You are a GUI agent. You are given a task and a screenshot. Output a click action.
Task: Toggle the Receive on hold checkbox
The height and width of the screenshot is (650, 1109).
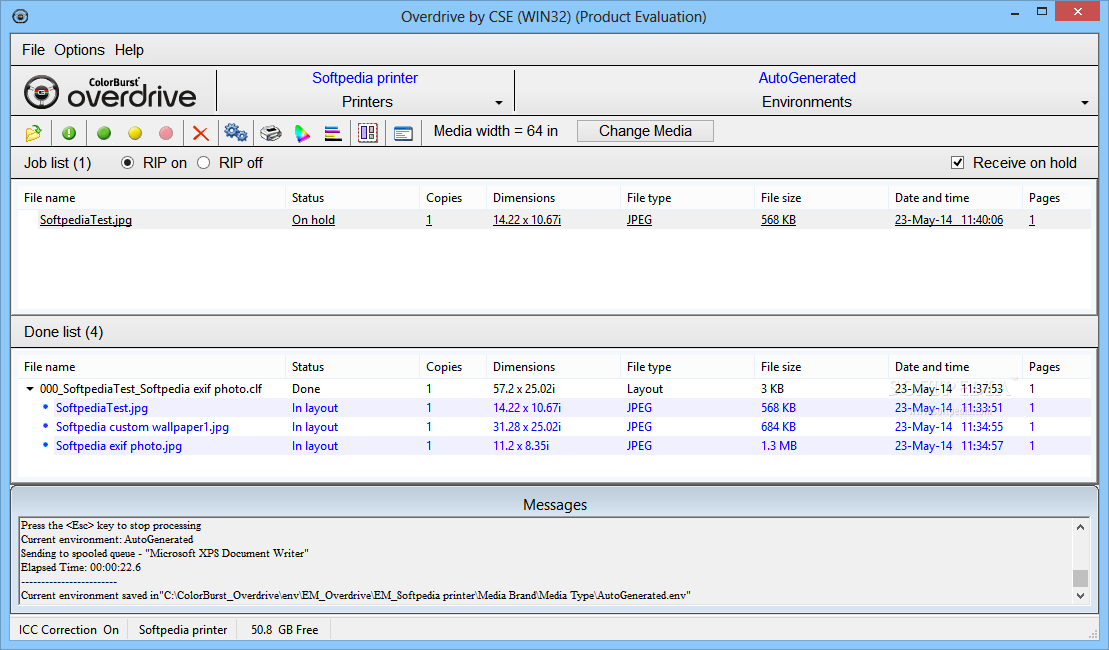(958, 163)
